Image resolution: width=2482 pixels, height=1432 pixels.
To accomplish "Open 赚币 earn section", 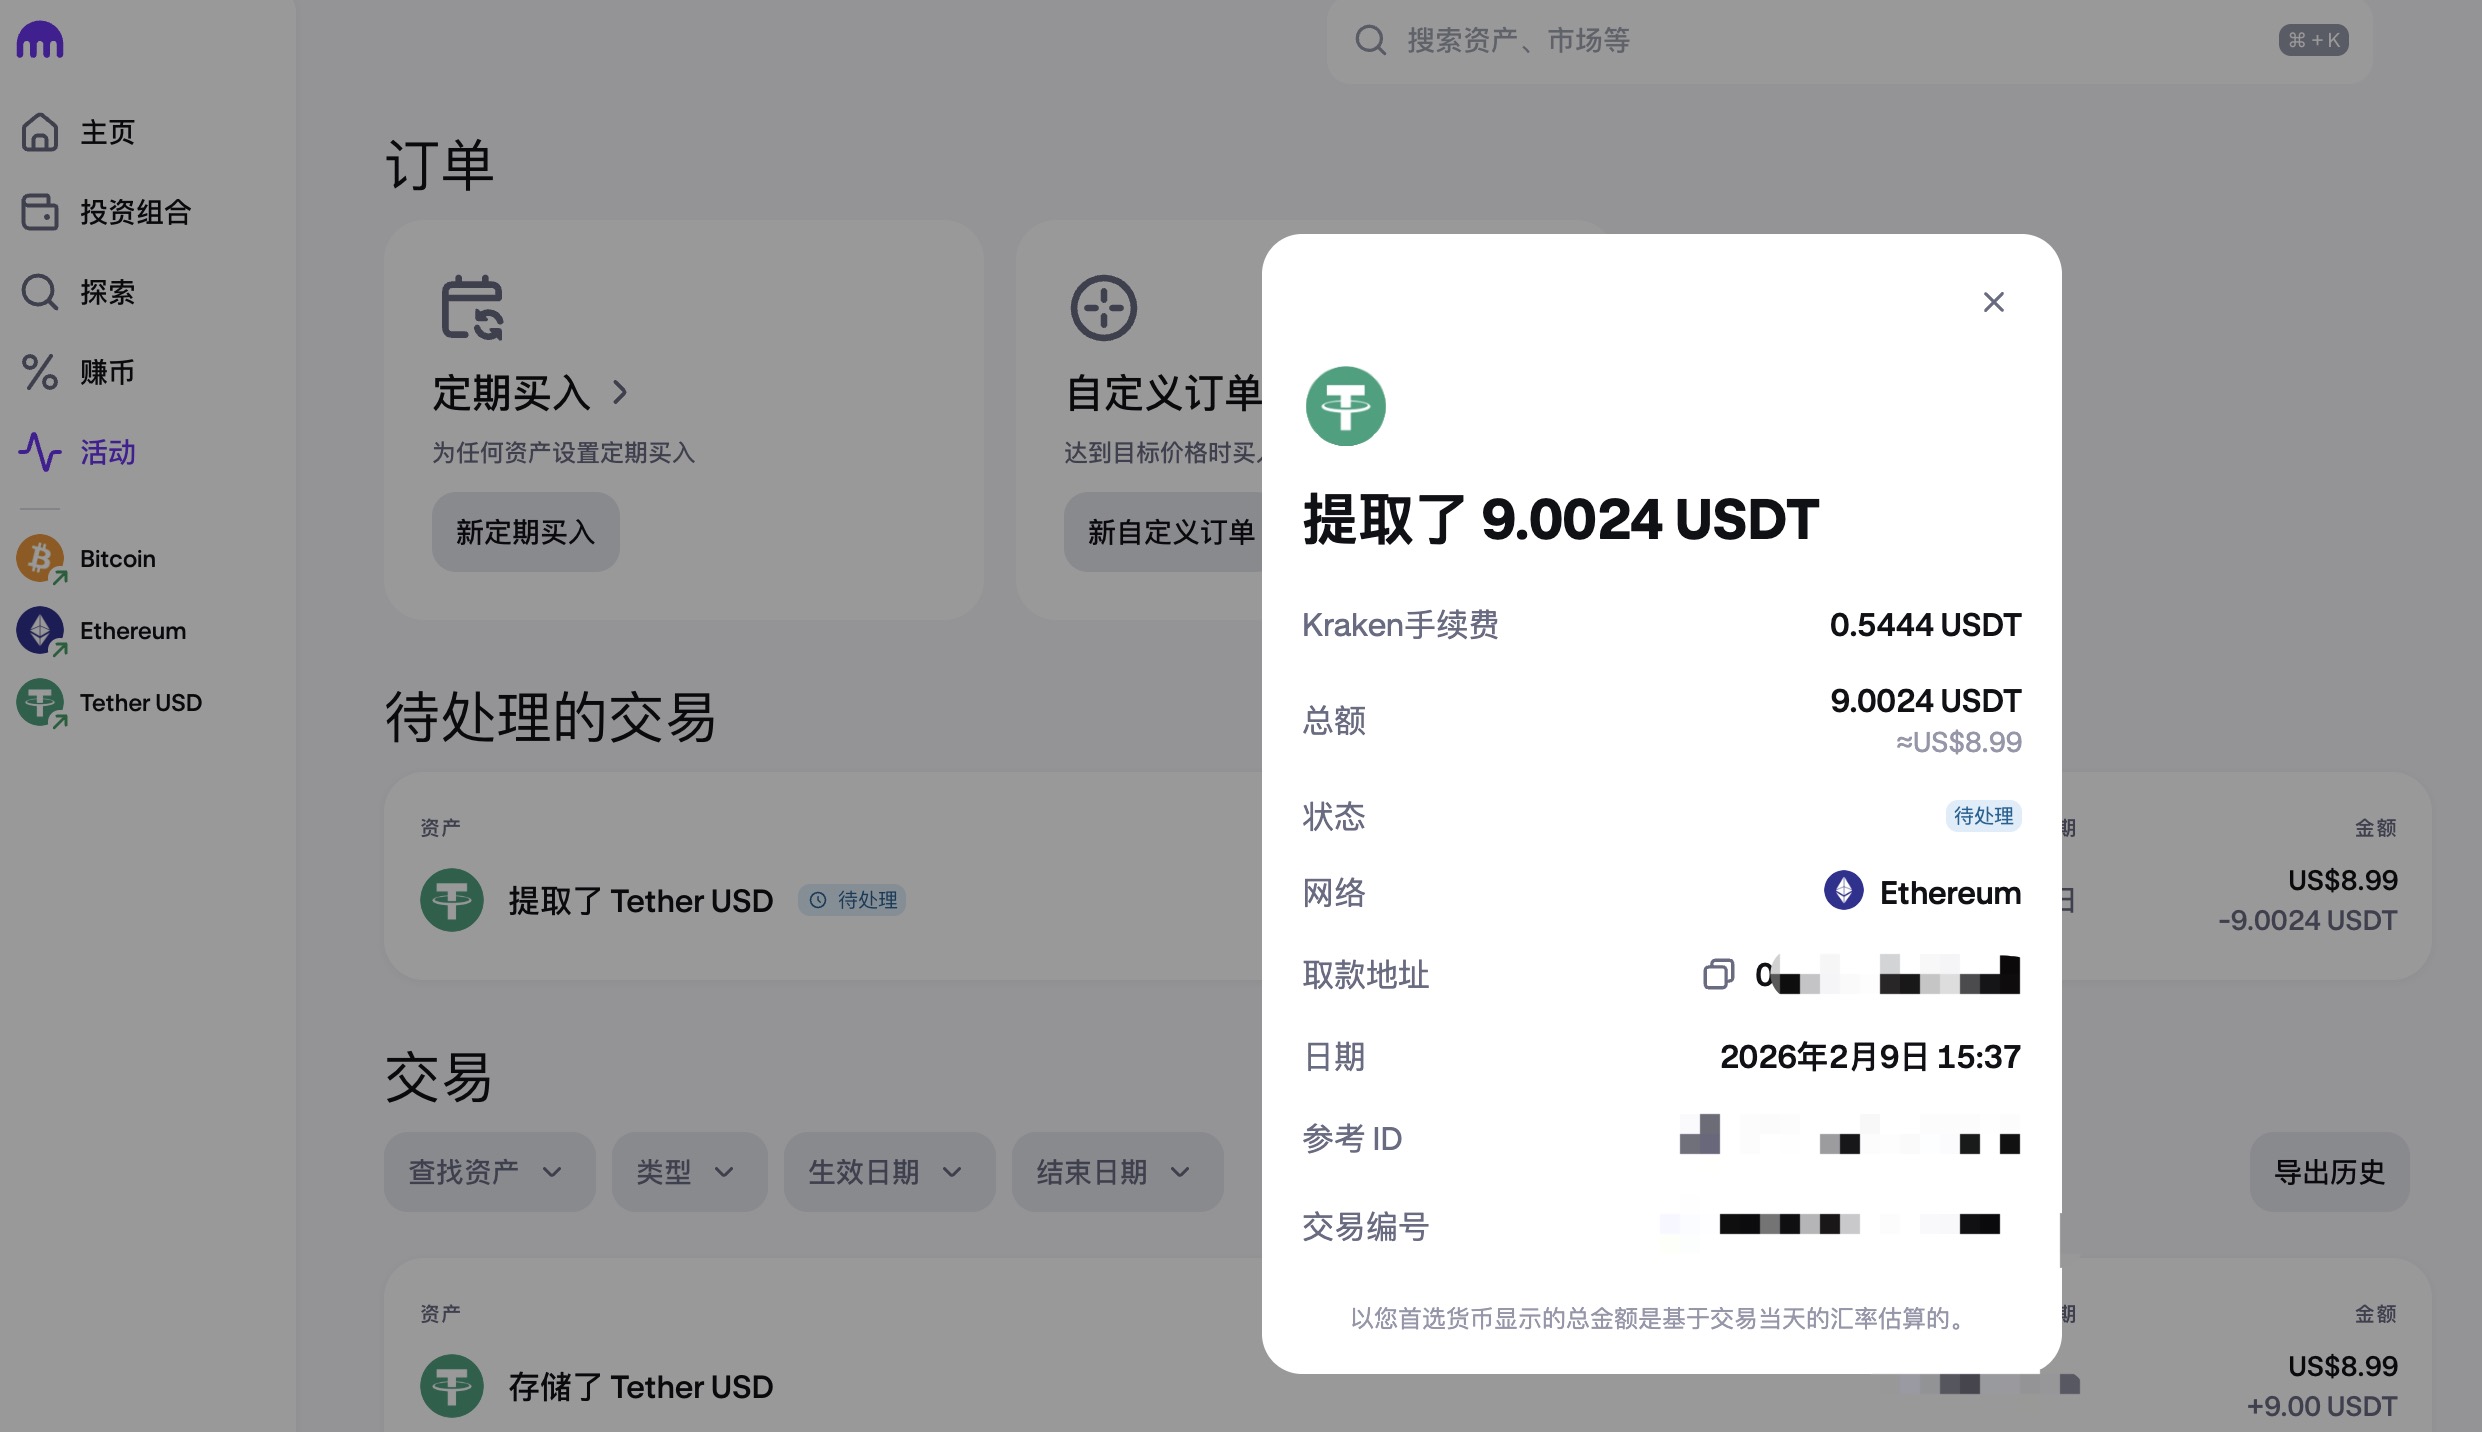I will click(105, 372).
